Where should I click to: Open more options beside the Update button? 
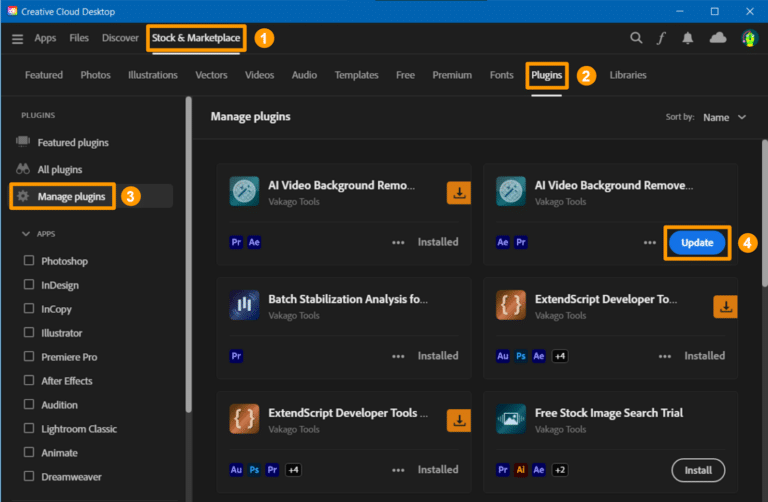point(649,242)
